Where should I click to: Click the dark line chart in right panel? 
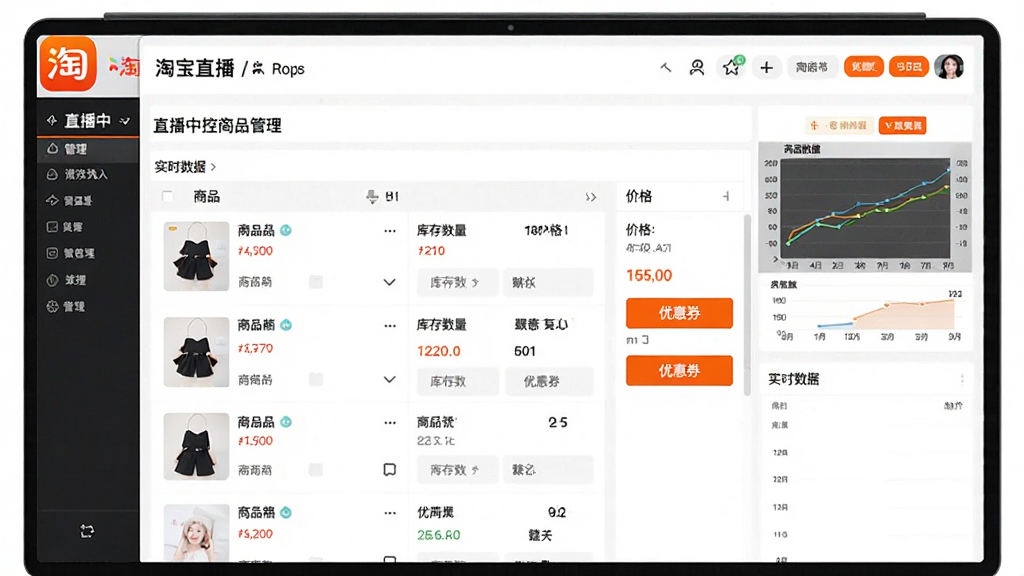pos(865,208)
